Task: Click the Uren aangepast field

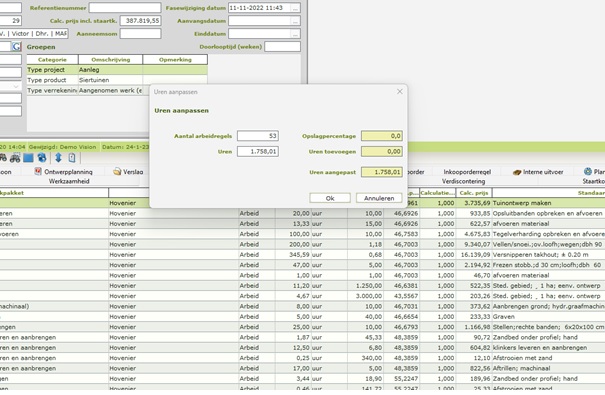Action: 382,172
